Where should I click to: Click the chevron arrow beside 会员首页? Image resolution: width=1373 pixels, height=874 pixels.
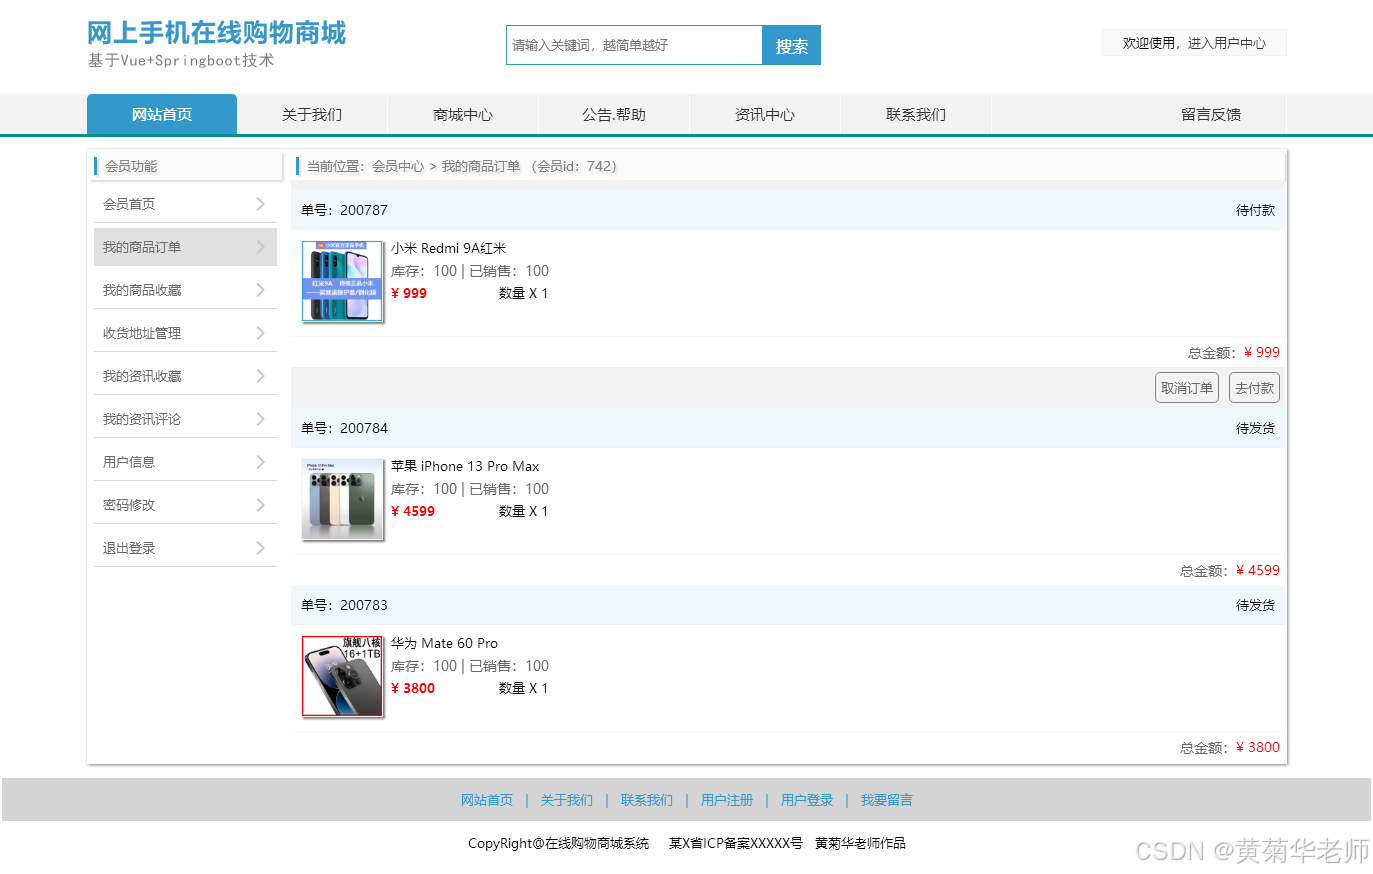(x=260, y=204)
